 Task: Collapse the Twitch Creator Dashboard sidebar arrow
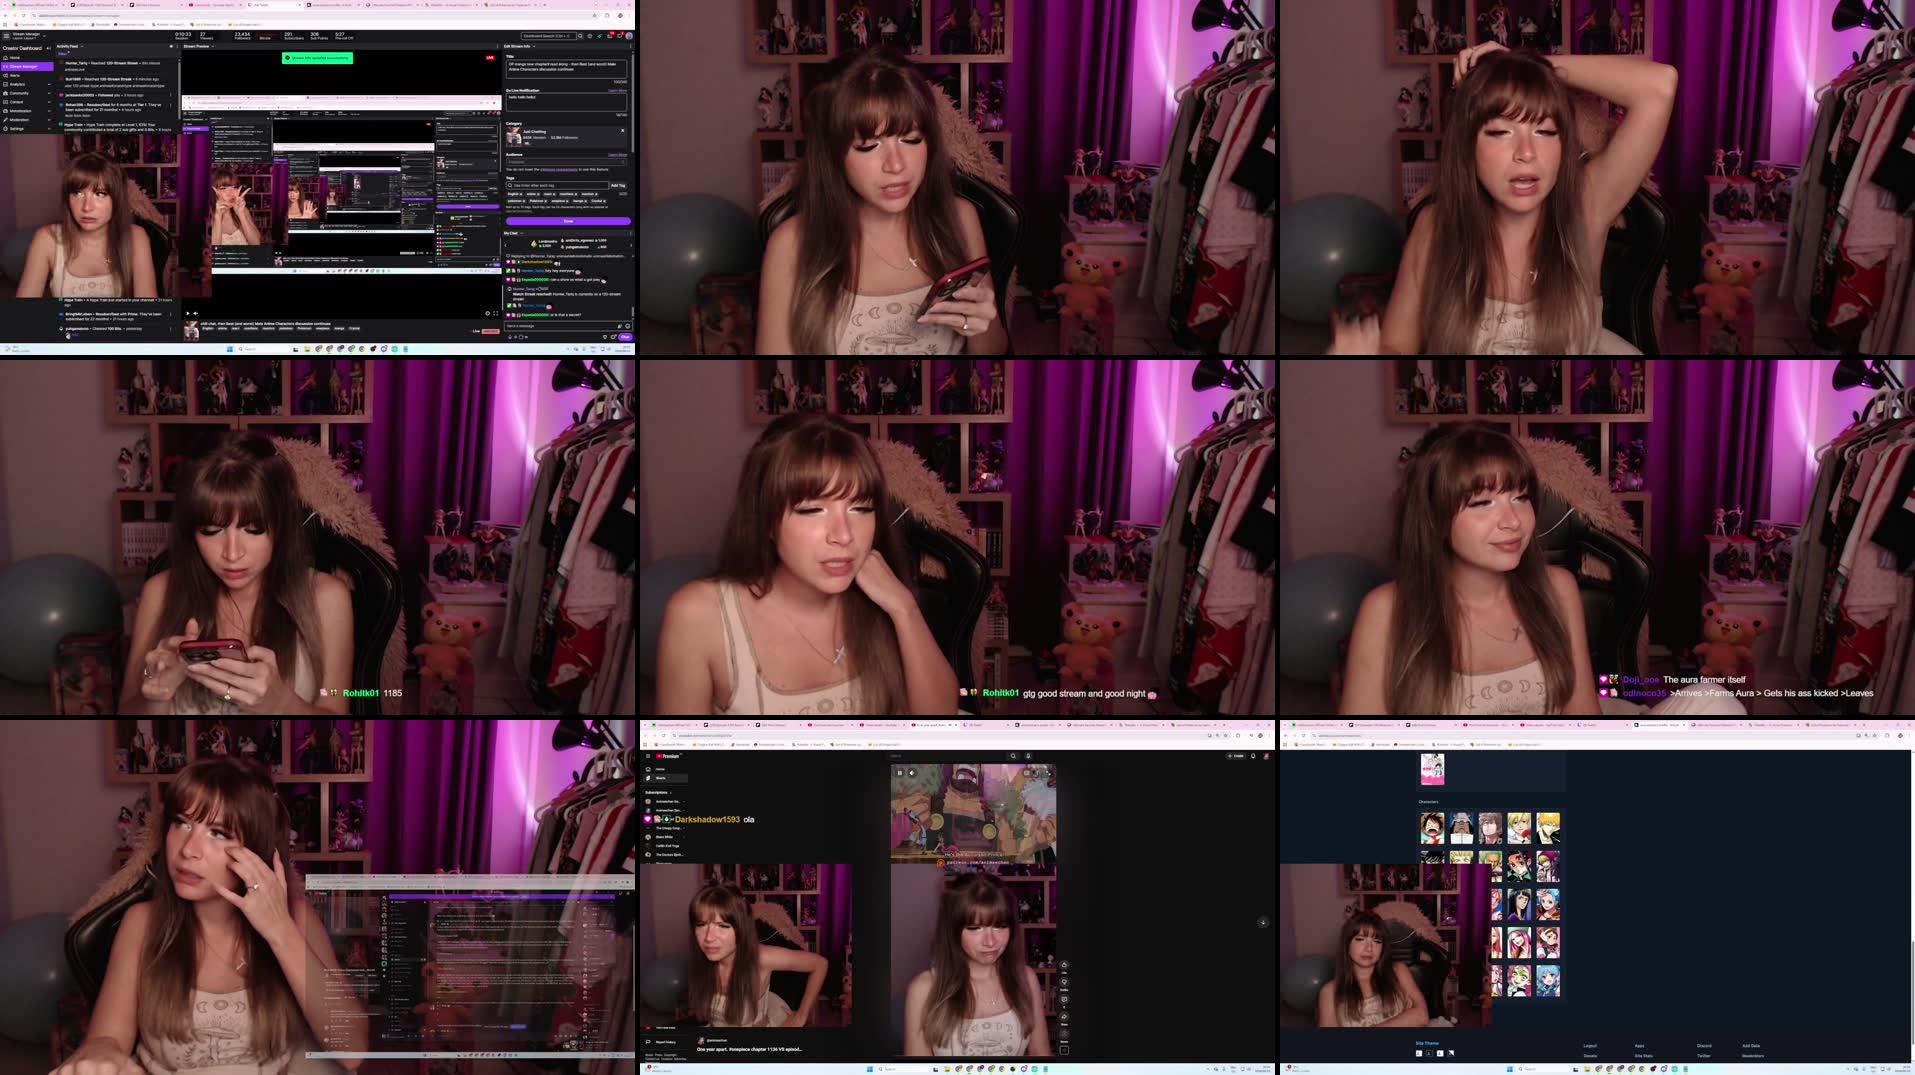point(49,48)
